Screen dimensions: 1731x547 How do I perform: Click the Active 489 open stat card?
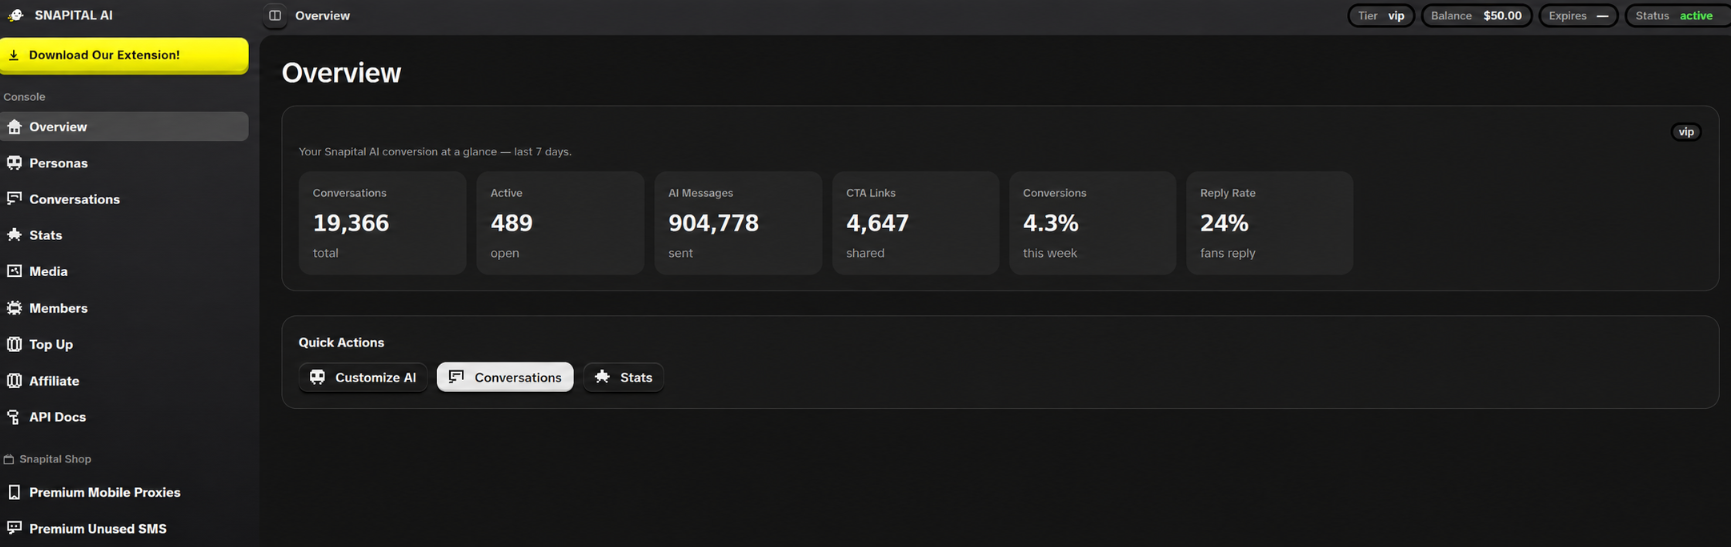(560, 223)
